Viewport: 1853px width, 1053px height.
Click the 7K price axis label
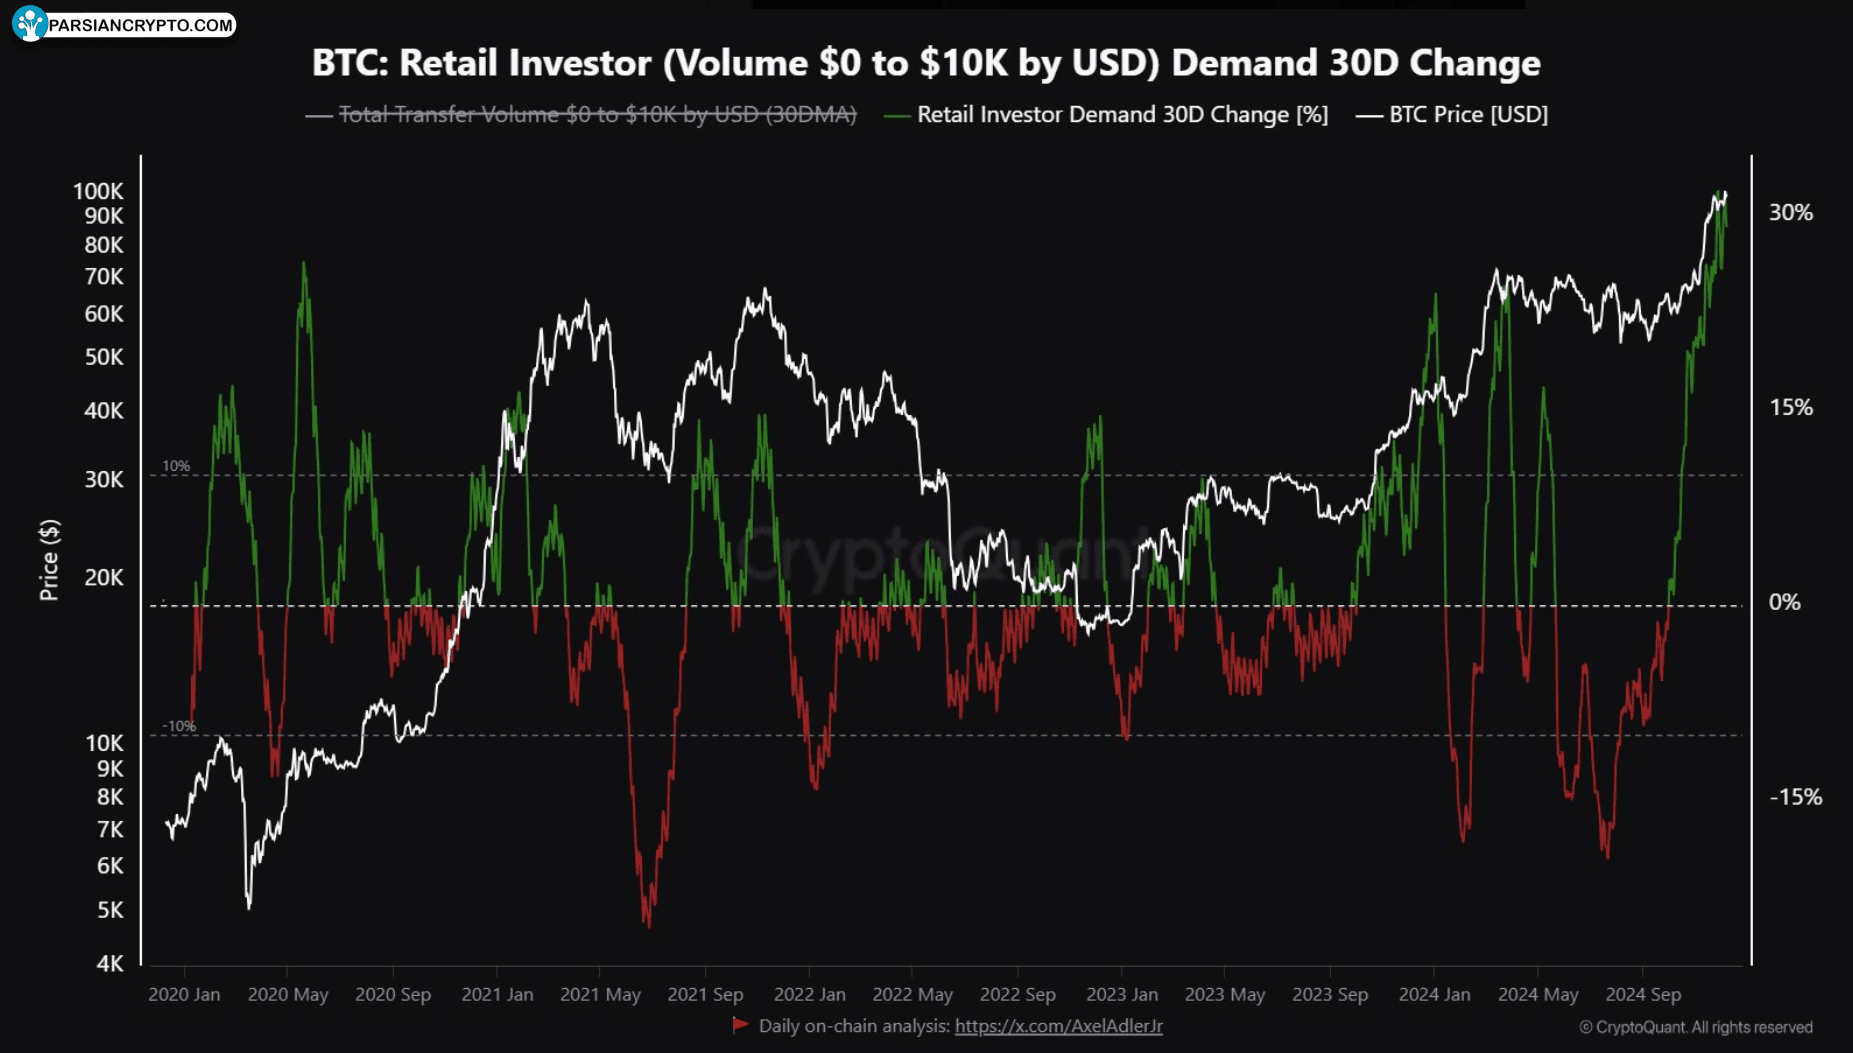[x=110, y=830]
